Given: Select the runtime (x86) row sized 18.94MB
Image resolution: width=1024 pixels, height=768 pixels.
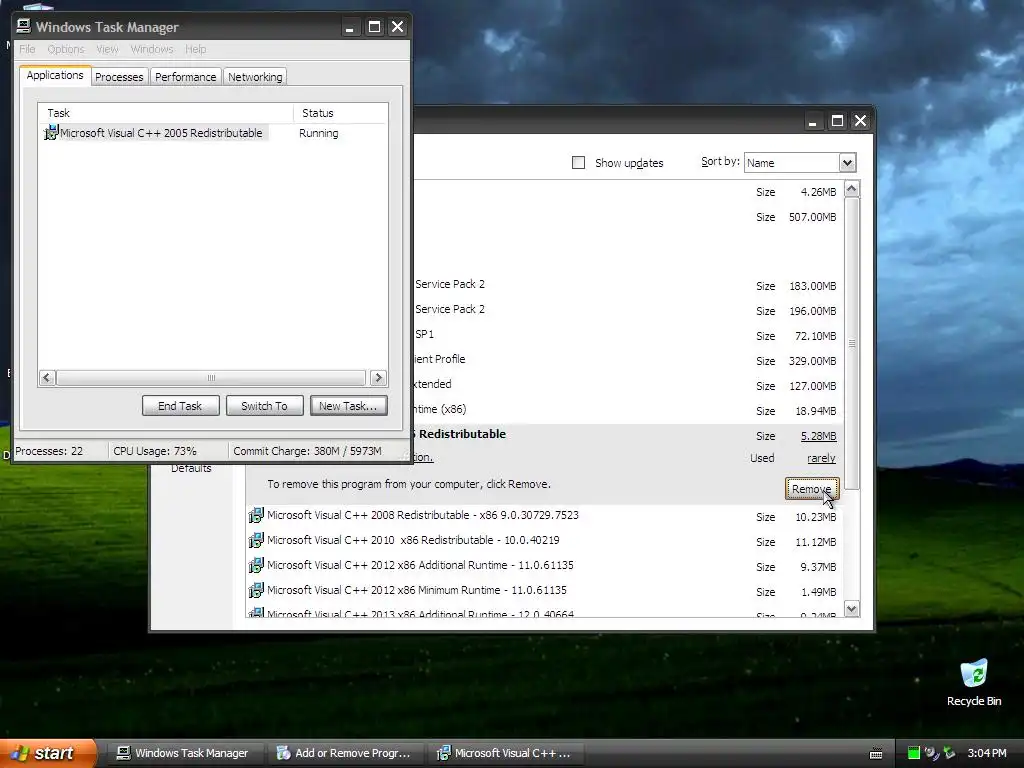Looking at the screenshot, I should [627, 410].
